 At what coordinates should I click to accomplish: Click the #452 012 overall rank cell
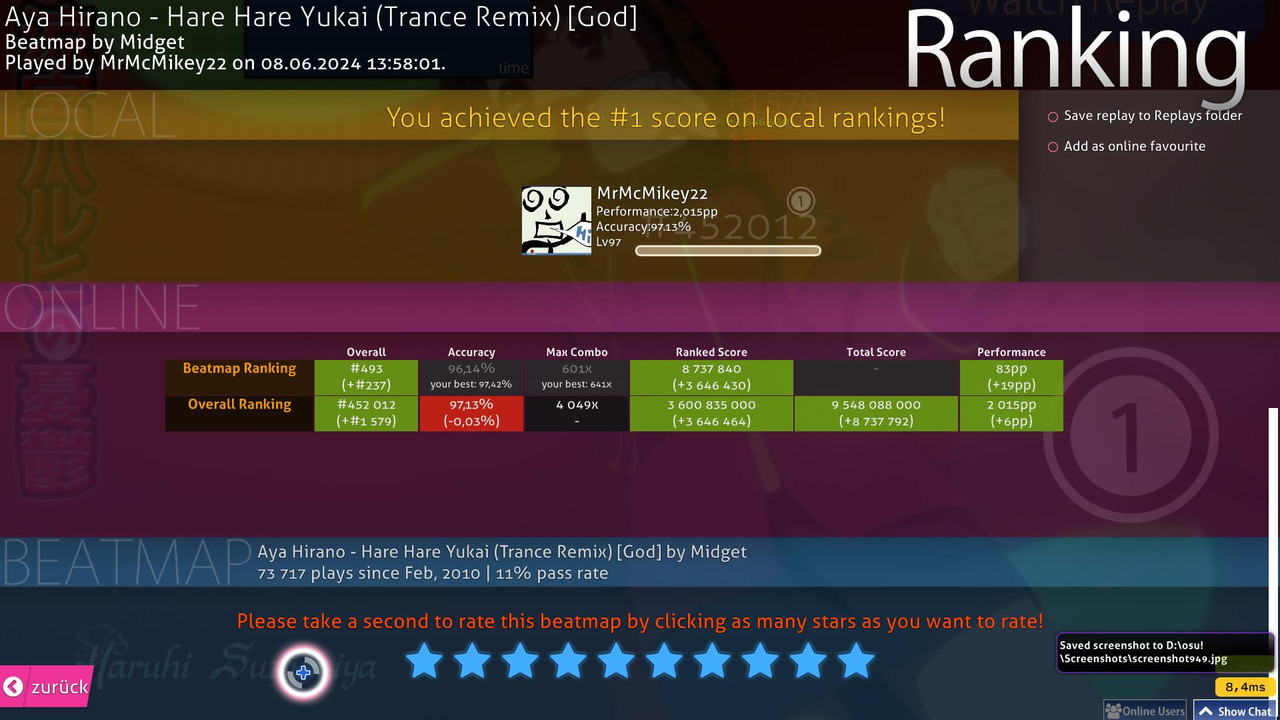366,413
